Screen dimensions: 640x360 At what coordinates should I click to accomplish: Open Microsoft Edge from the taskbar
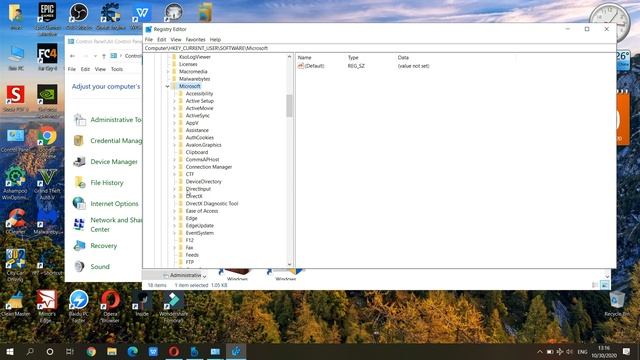(x=132, y=351)
